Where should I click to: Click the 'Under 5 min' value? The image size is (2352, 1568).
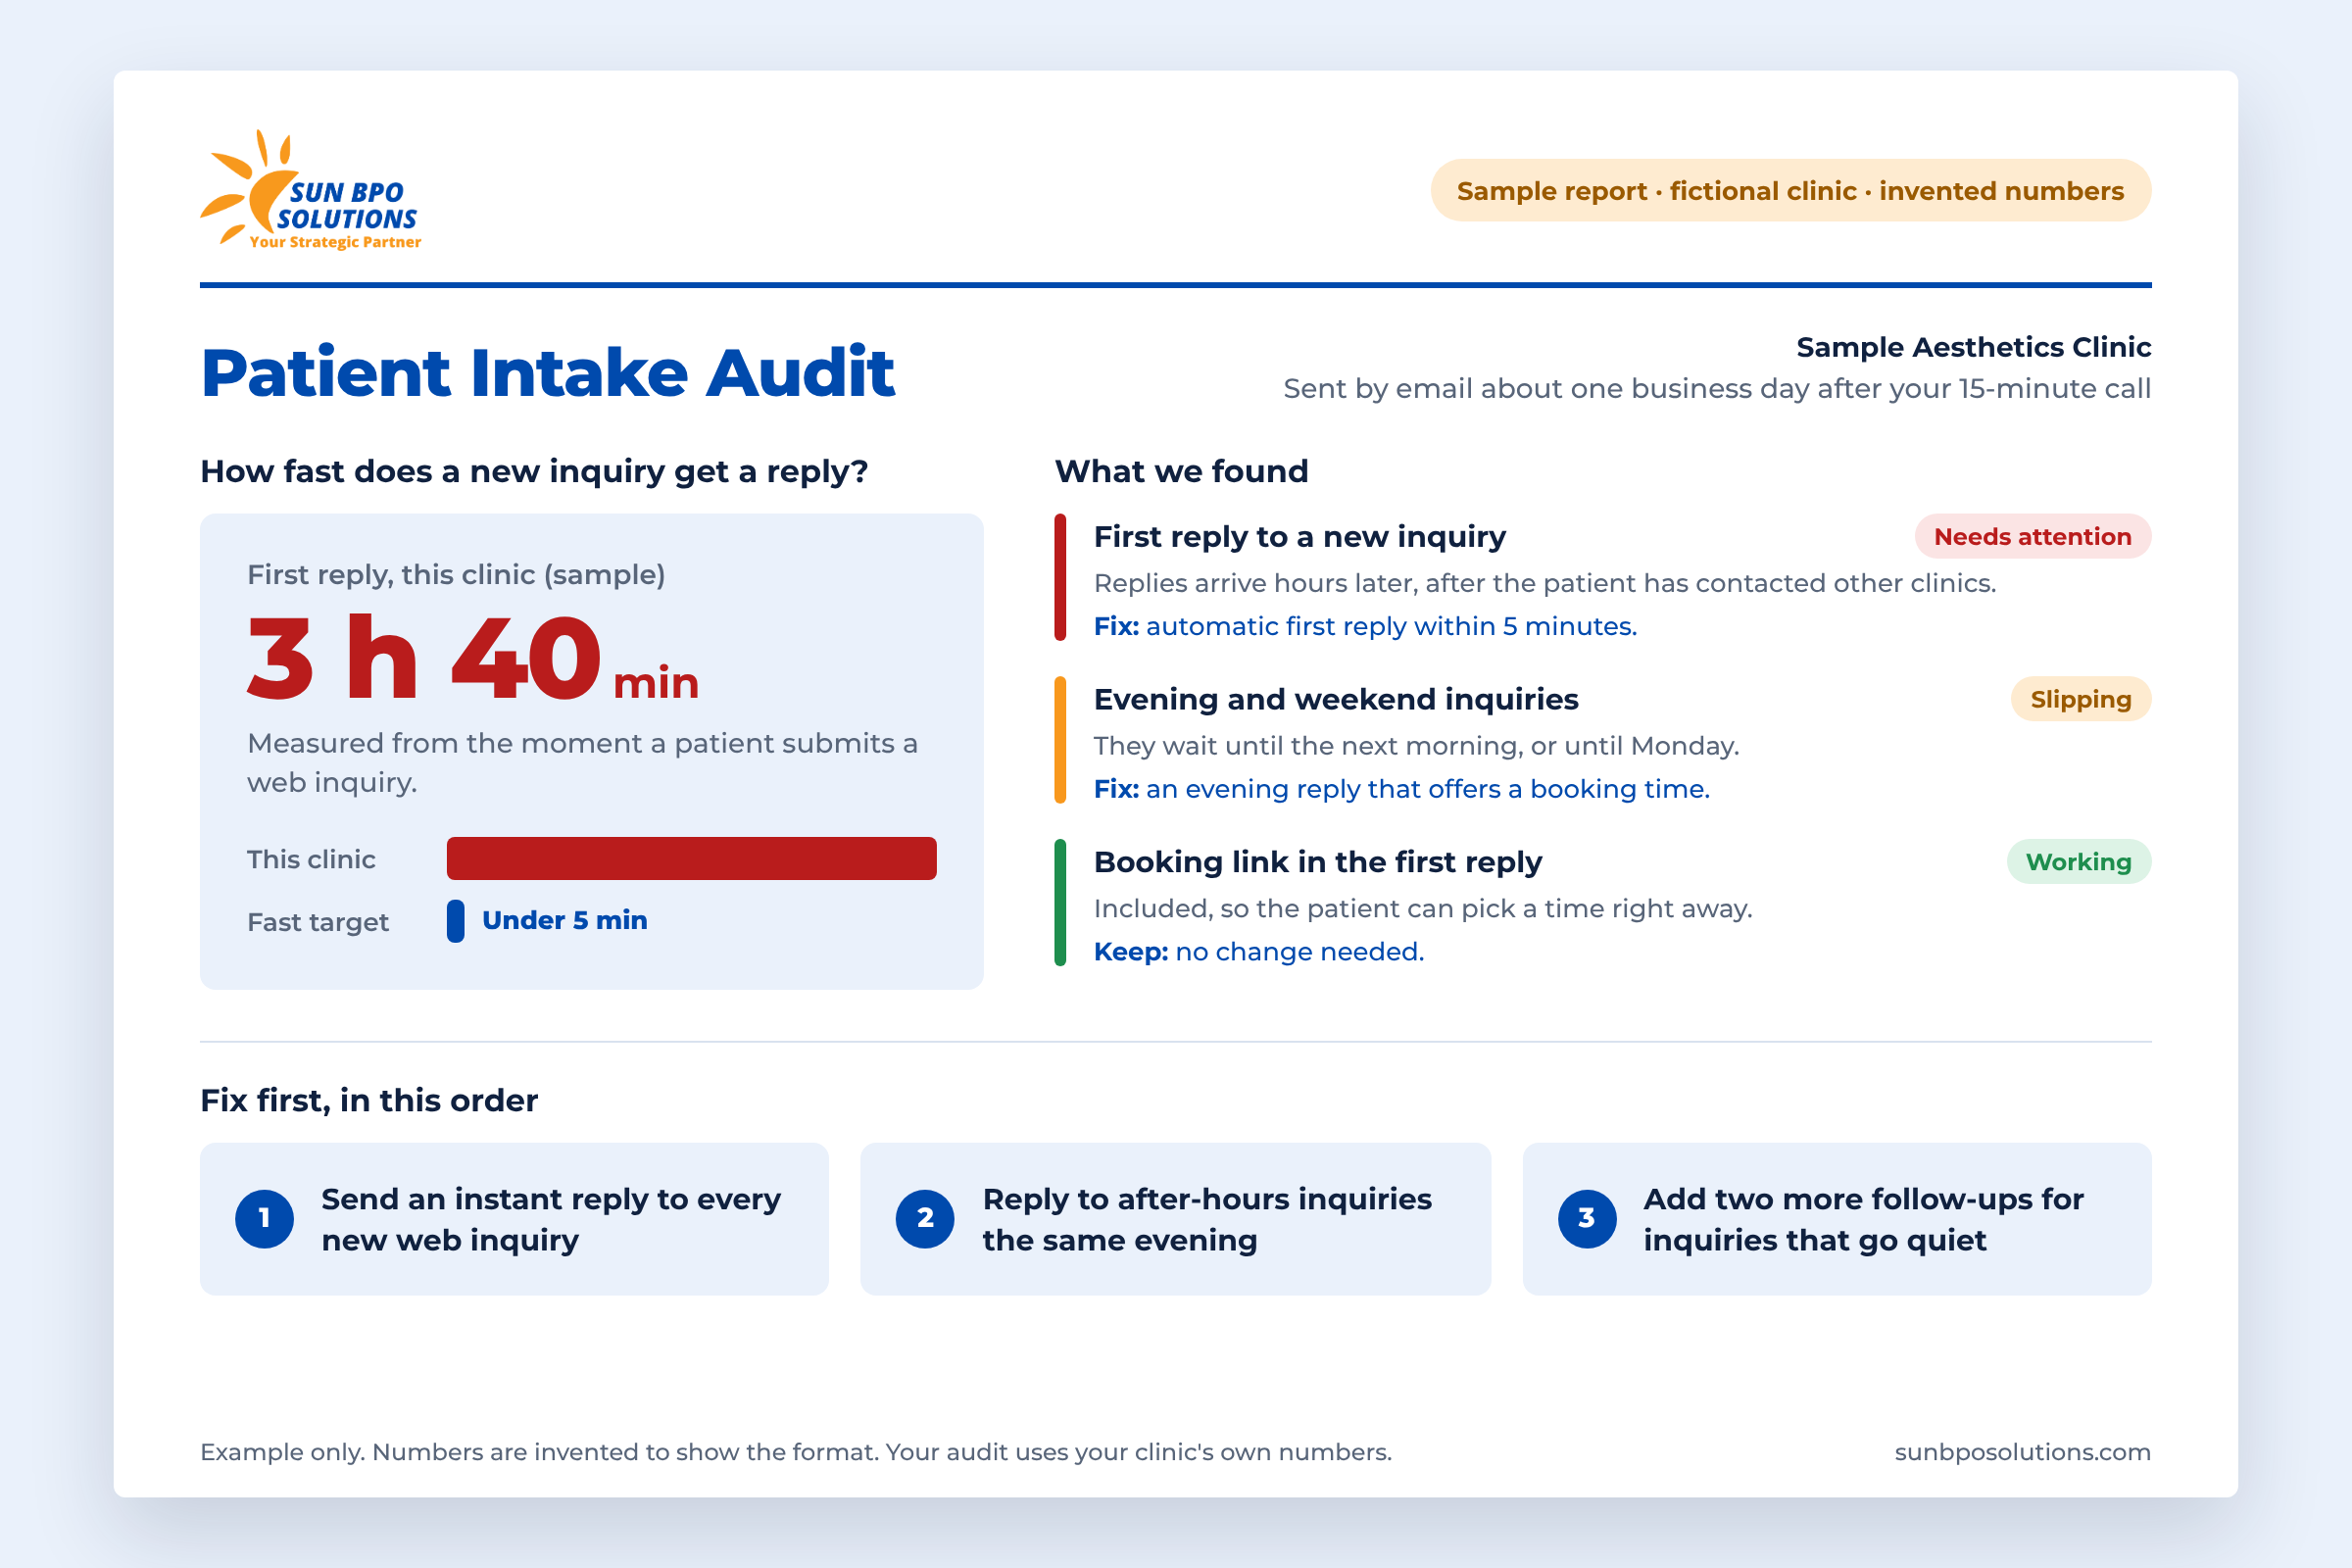pos(565,920)
